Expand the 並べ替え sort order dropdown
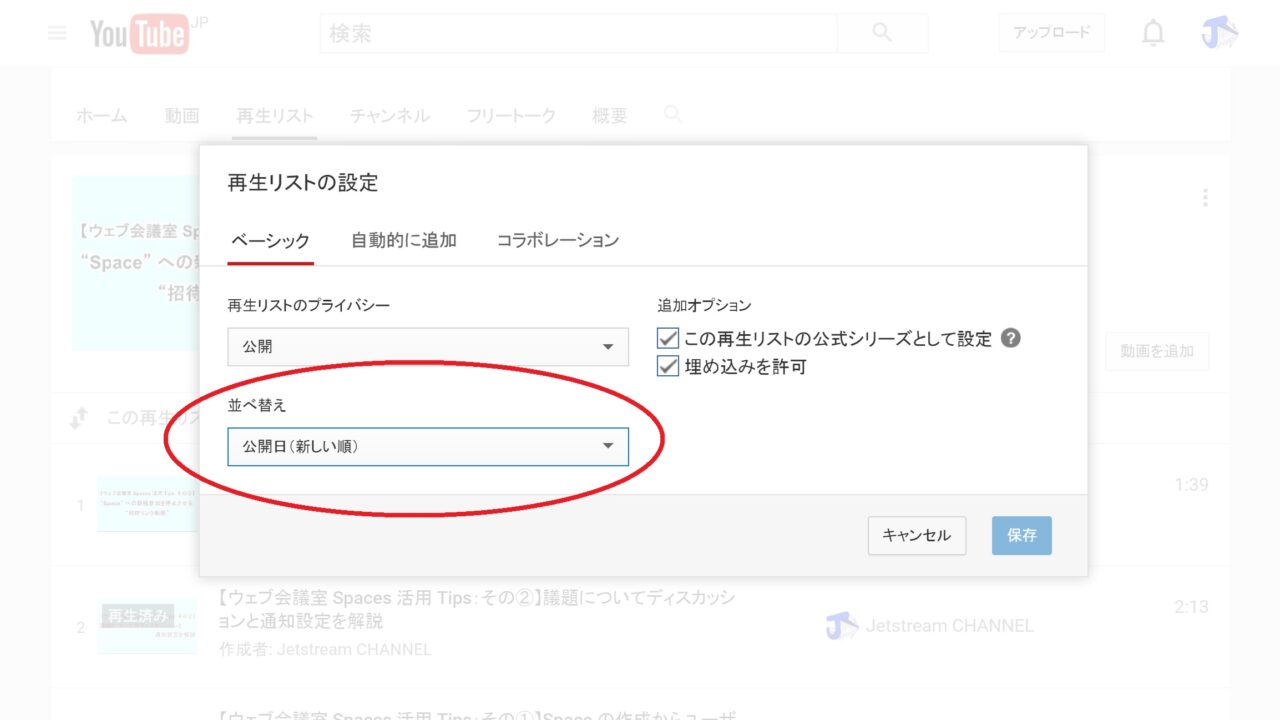This screenshot has height=720, width=1280. coord(428,447)
